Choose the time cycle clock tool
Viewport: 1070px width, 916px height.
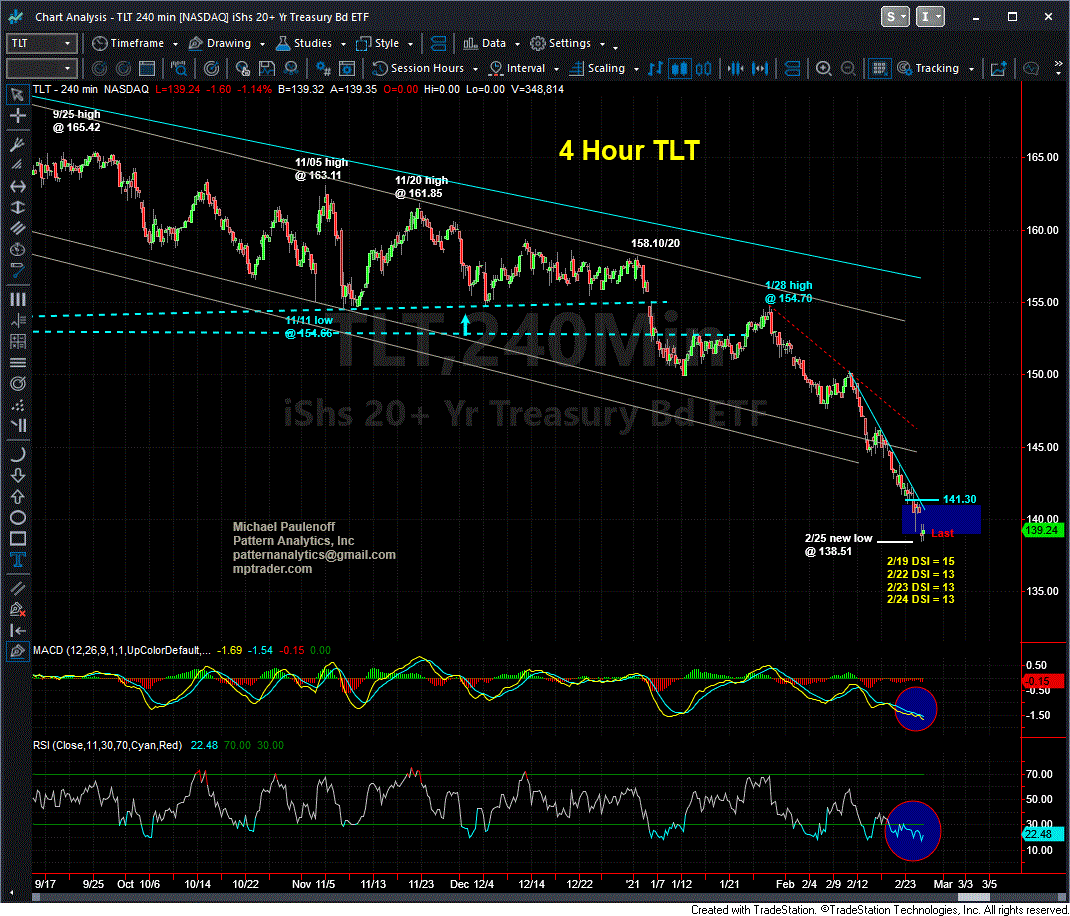(x=17, y=251)
